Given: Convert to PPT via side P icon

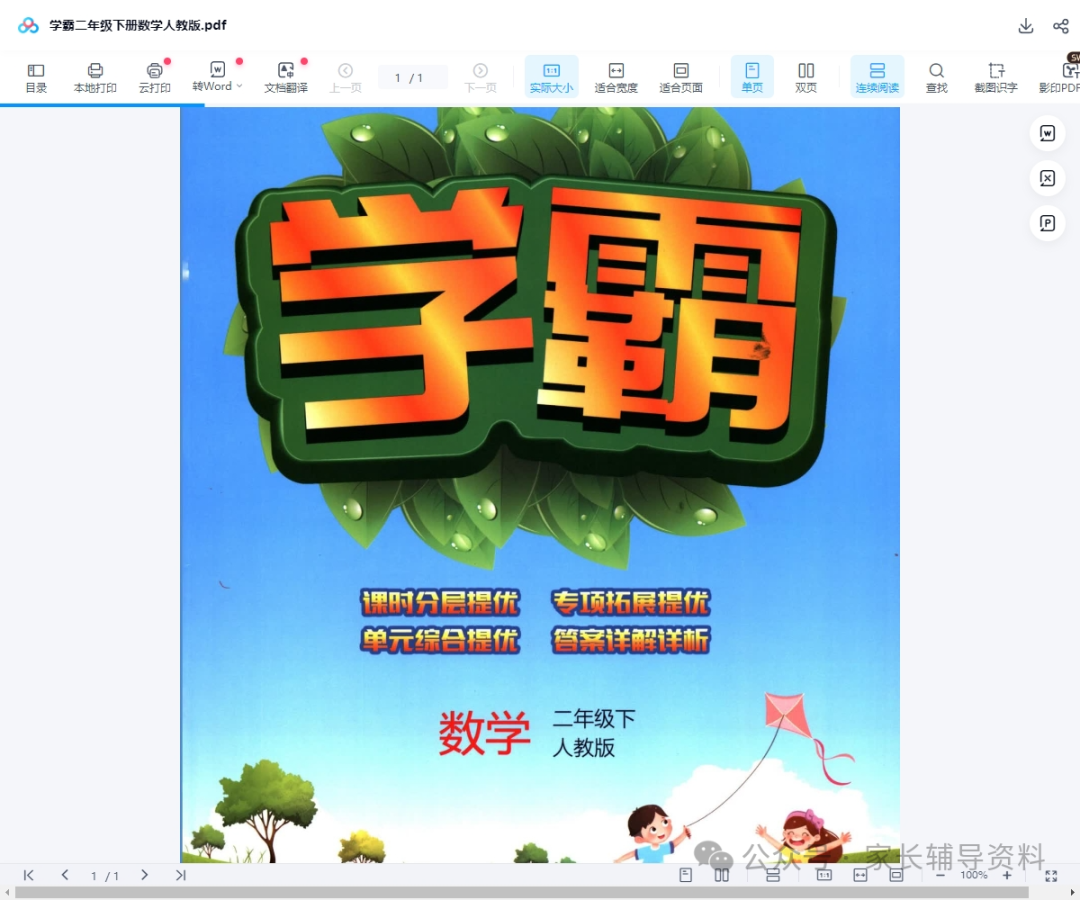Looking at the screenshot, I should click(x=1047, y=223).
